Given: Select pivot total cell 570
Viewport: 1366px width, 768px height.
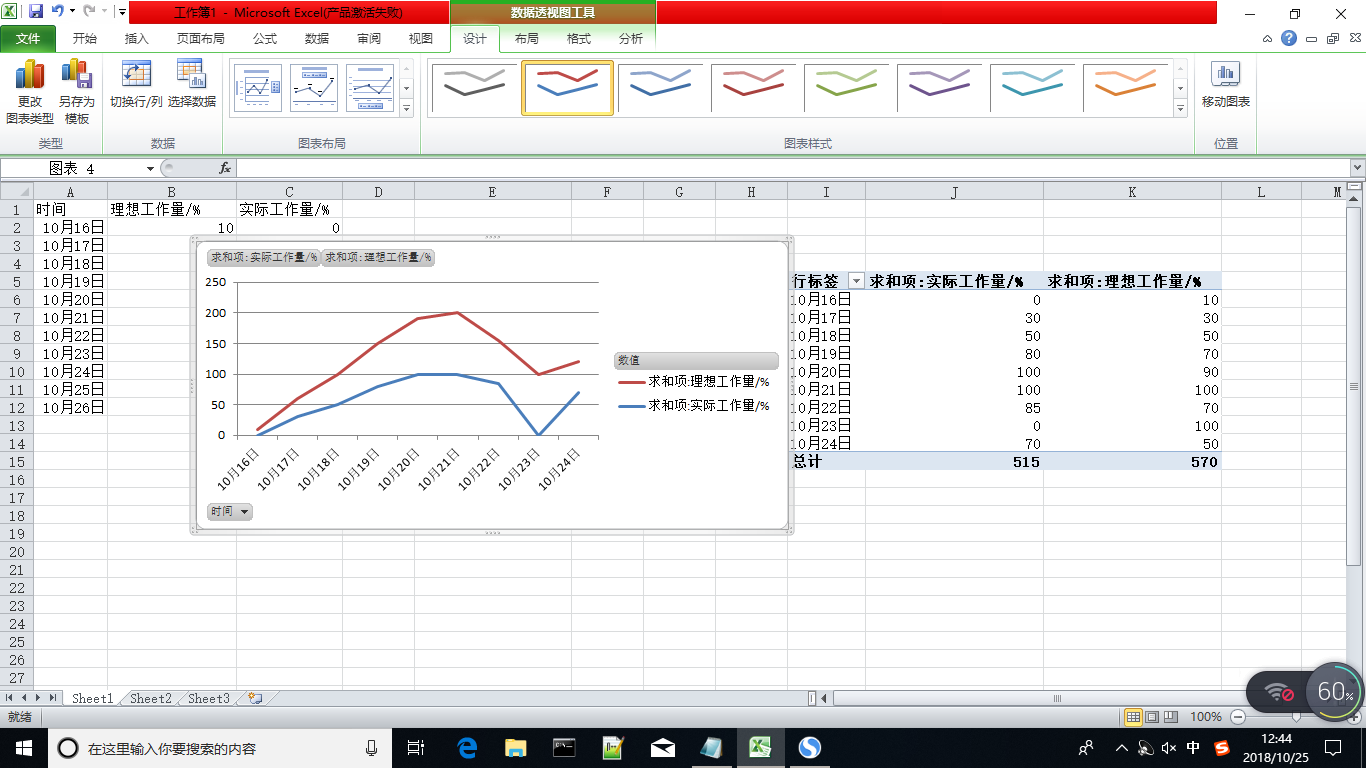Looking at the screenshot, I should click(x=1132, y=462).
